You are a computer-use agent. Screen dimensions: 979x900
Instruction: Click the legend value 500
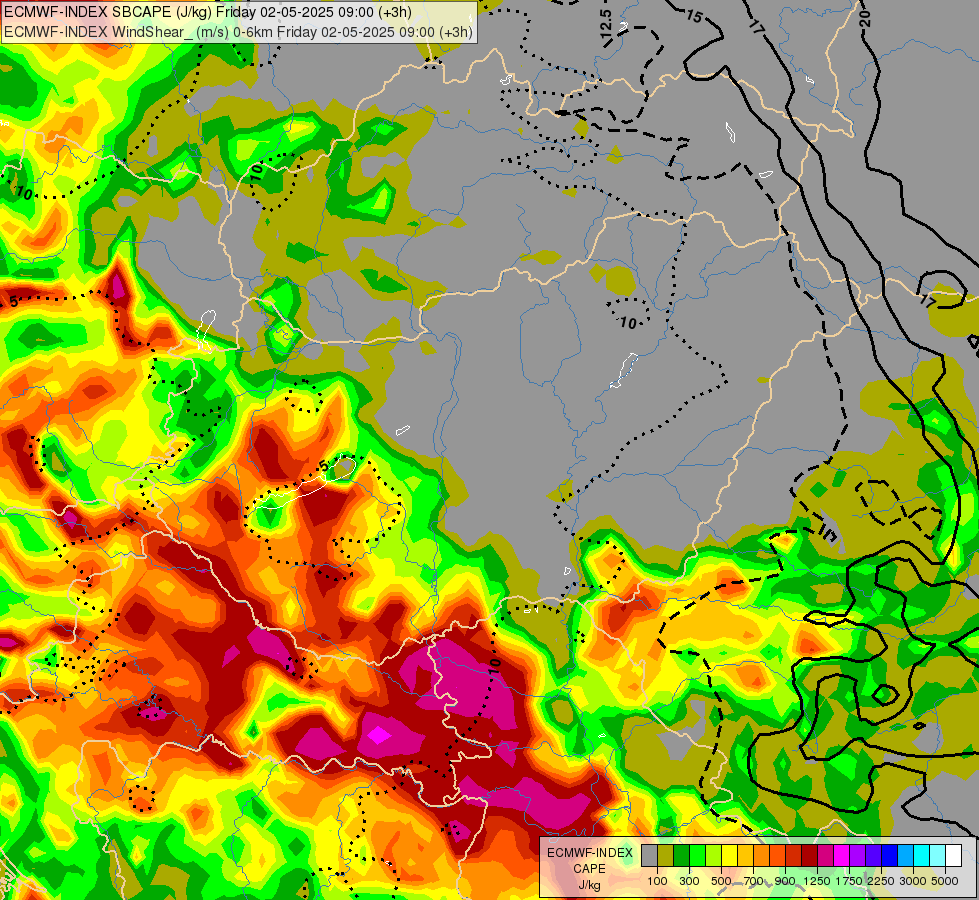[x=721, y=881]
